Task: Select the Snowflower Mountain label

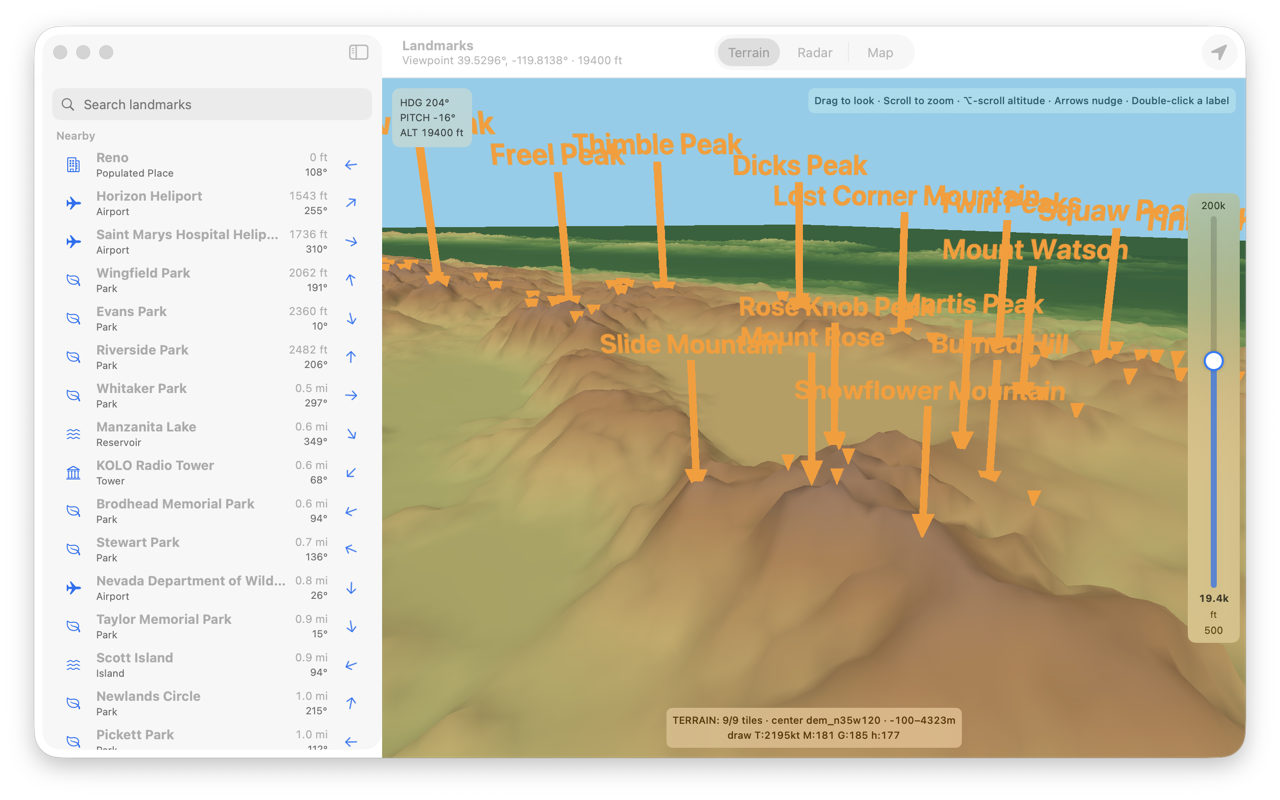Action: coord(930,391)
